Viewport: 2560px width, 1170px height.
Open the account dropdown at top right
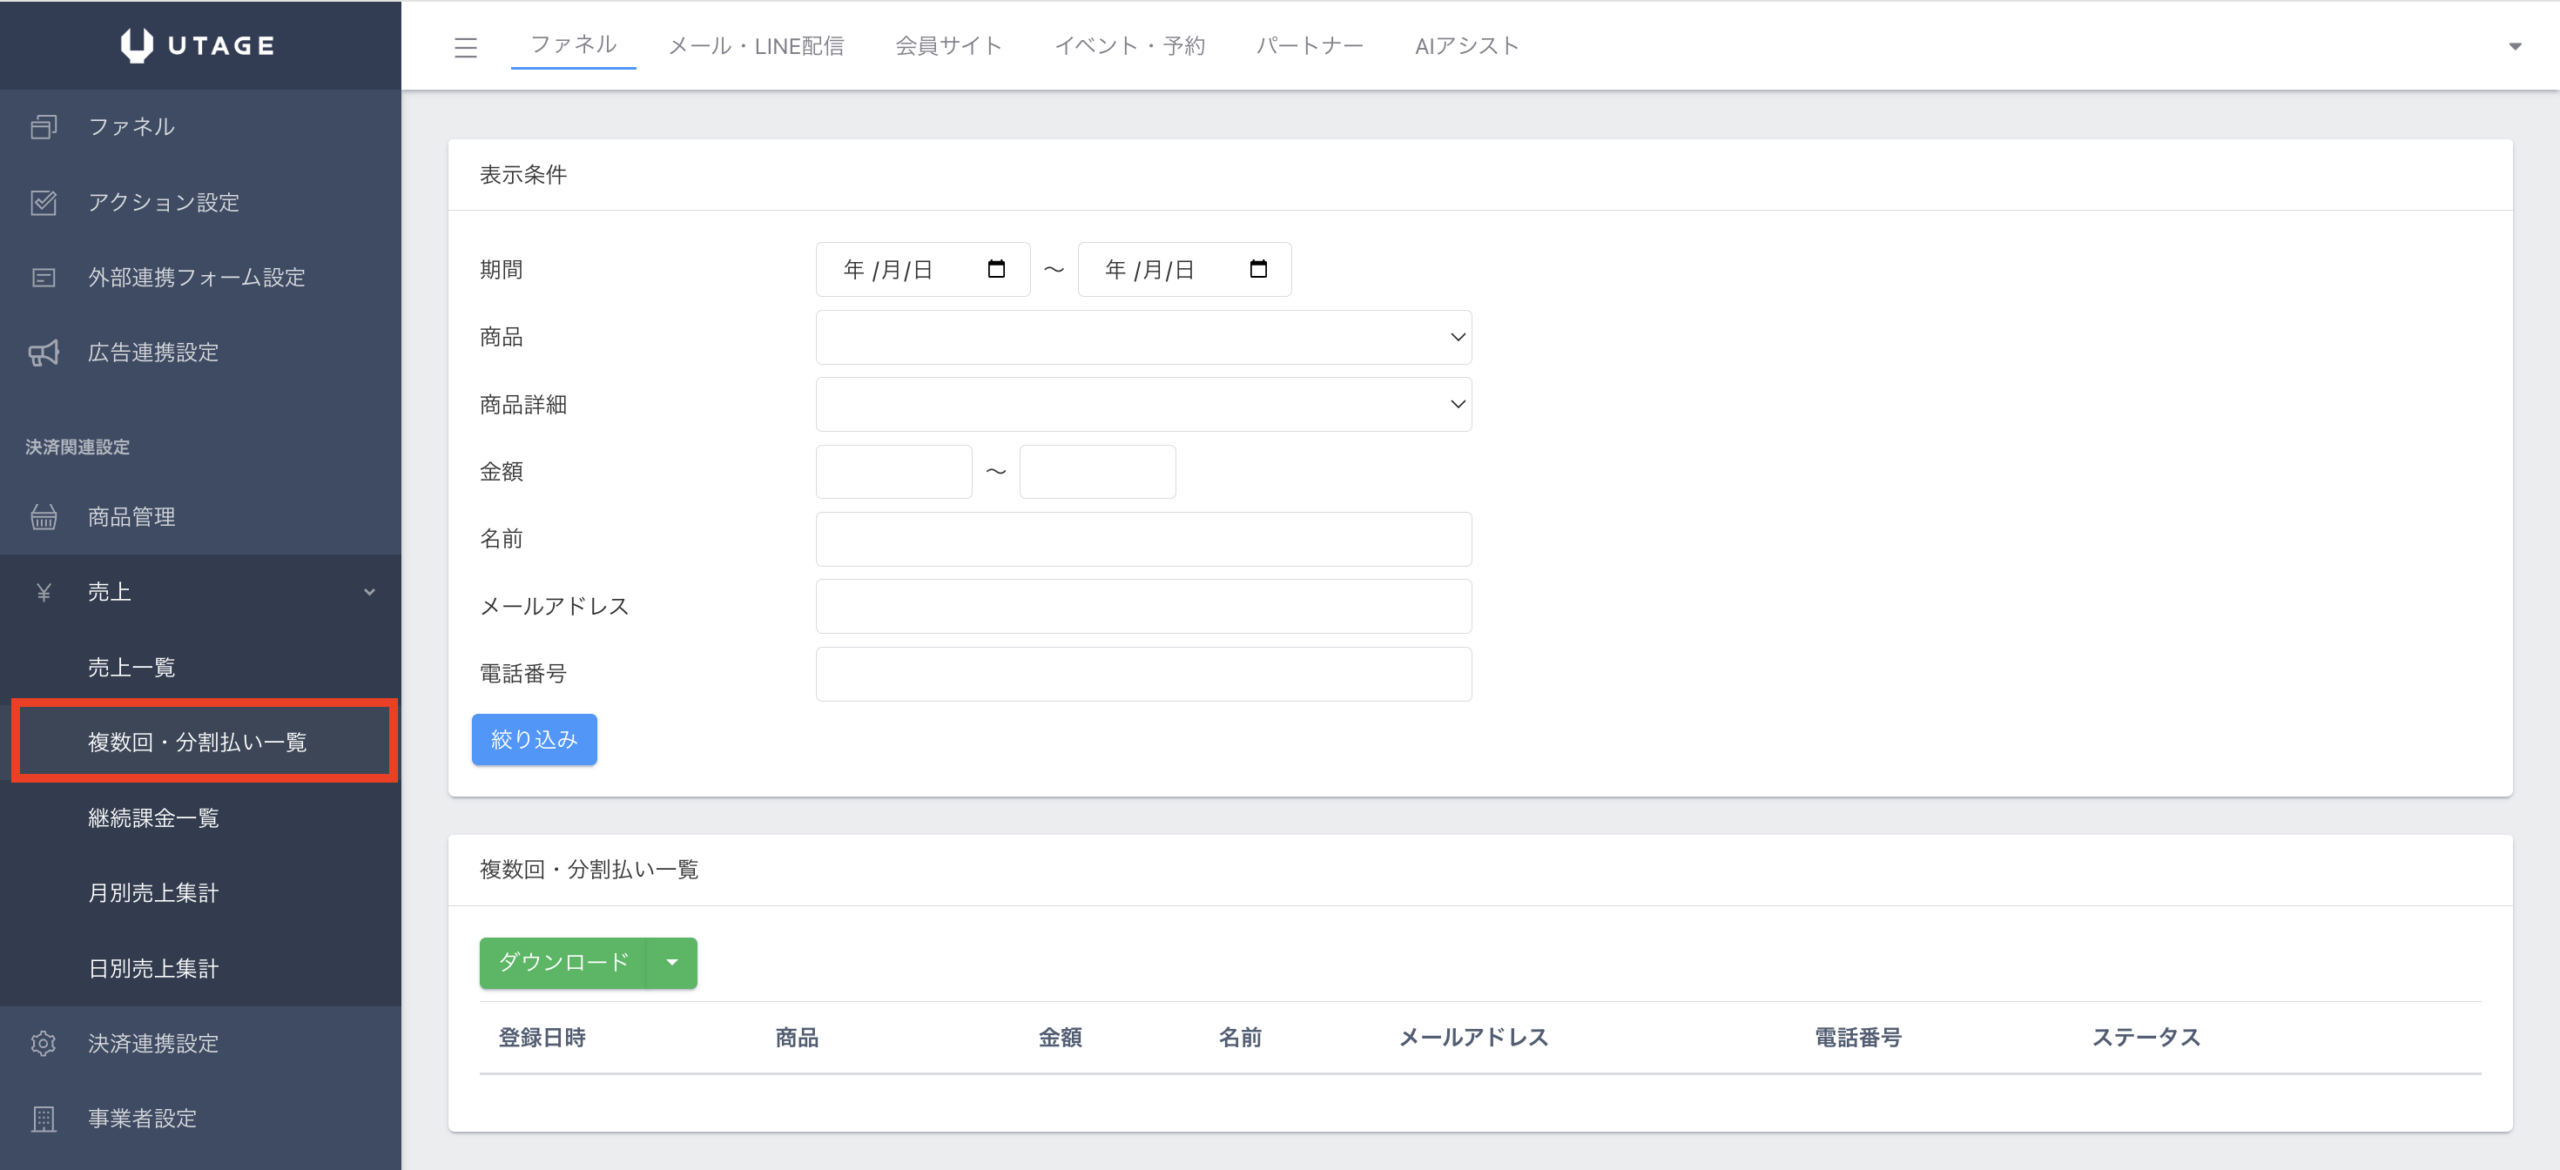[x=2515, y=46]
